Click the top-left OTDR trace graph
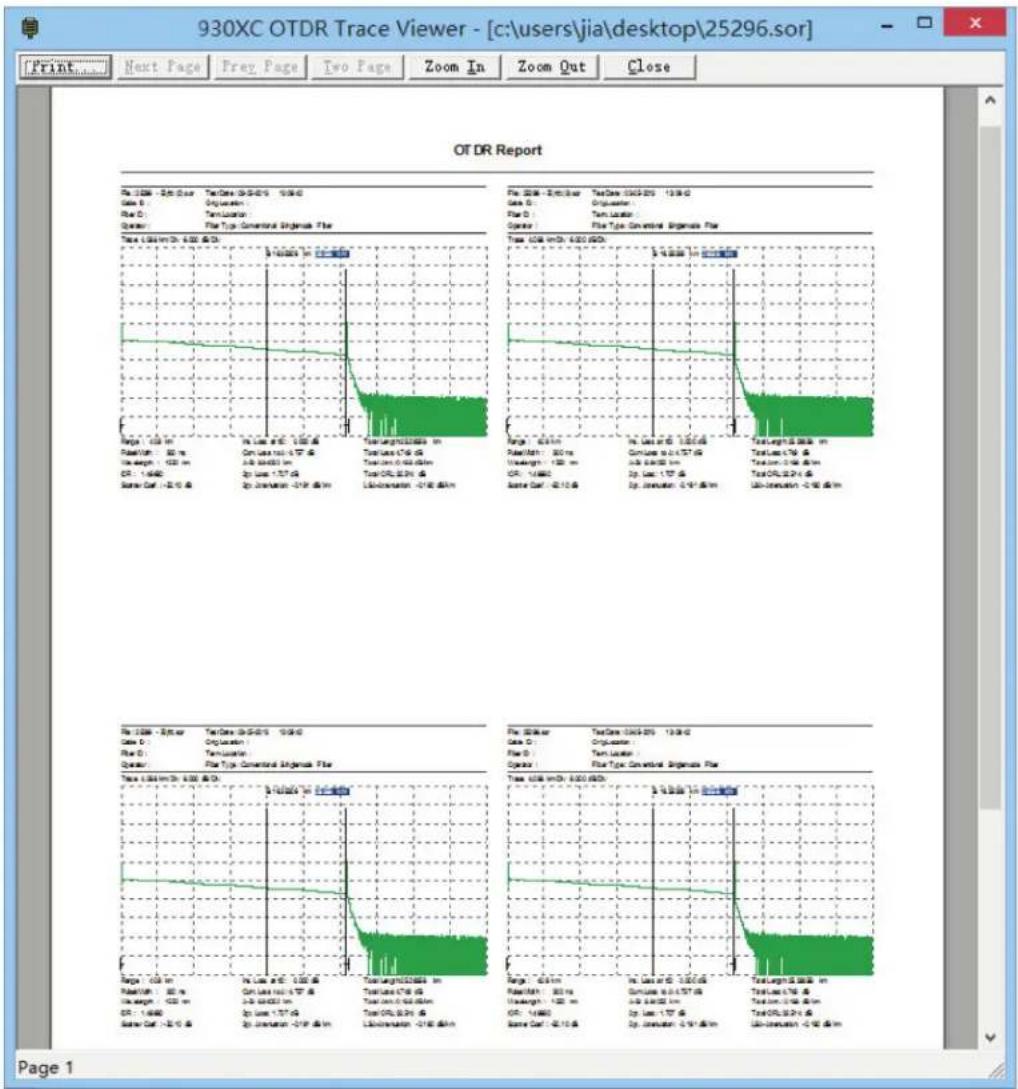The height and width of the screenshot is (1089, 1018). (304, 342)
